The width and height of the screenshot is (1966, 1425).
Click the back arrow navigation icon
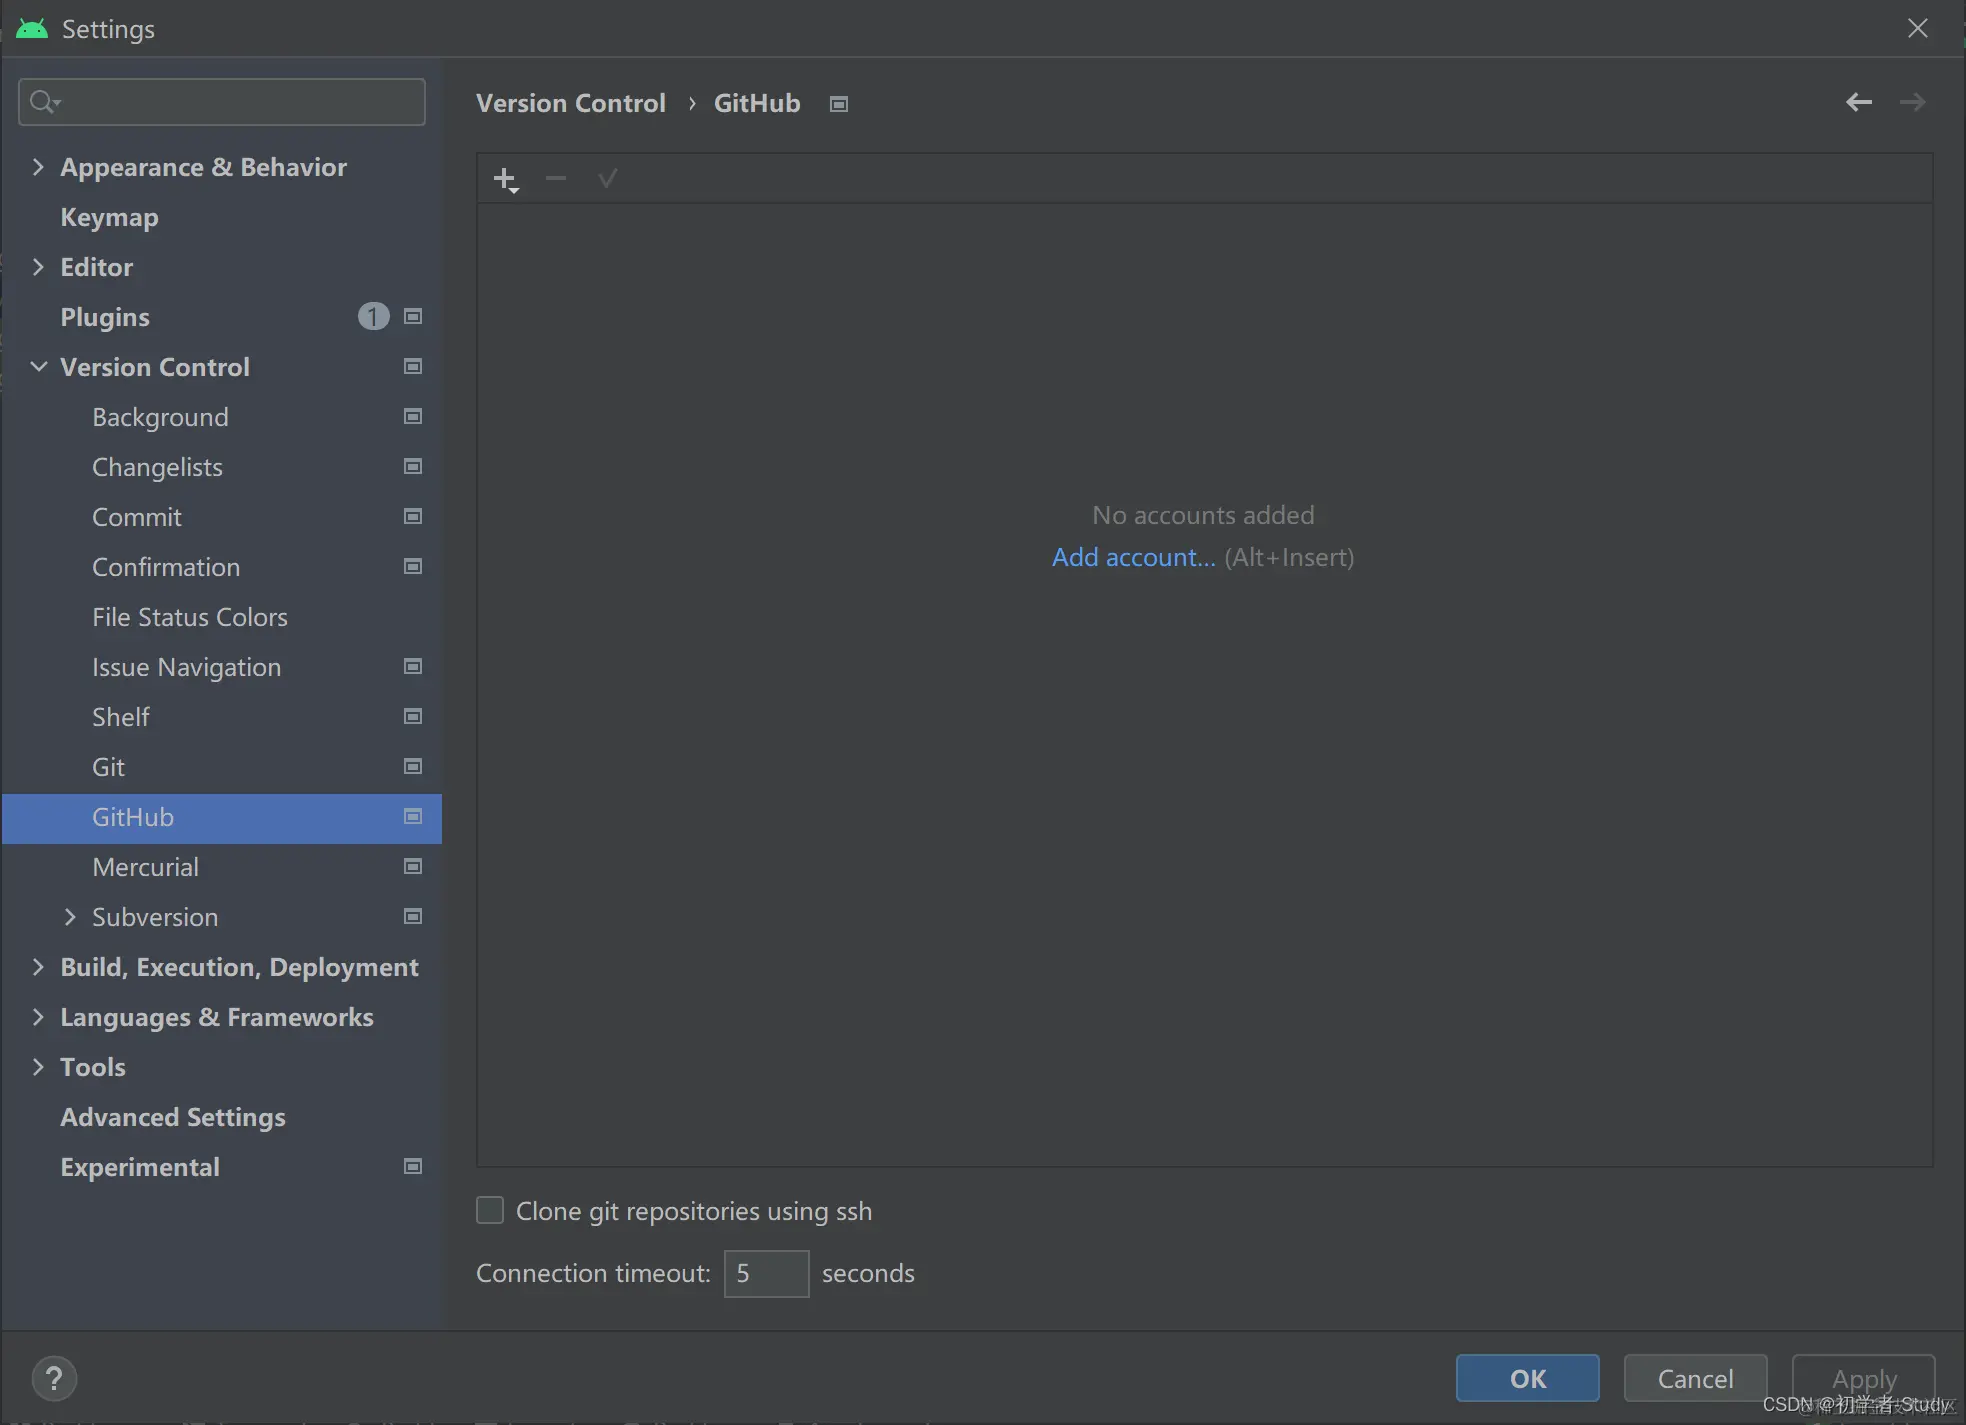coord(1858,102)
